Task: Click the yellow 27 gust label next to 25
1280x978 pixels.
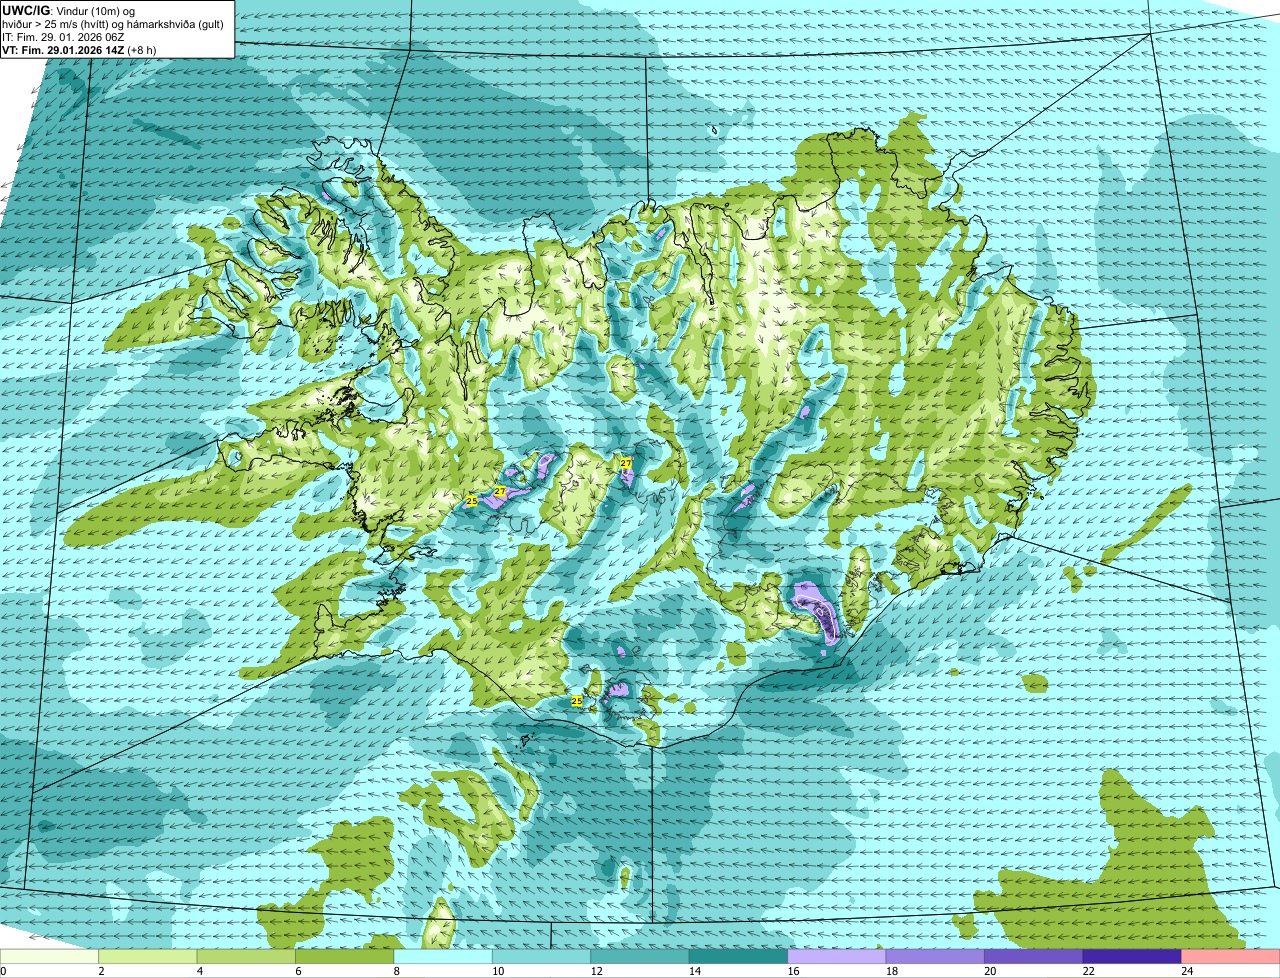Action: tap(500, 491)
